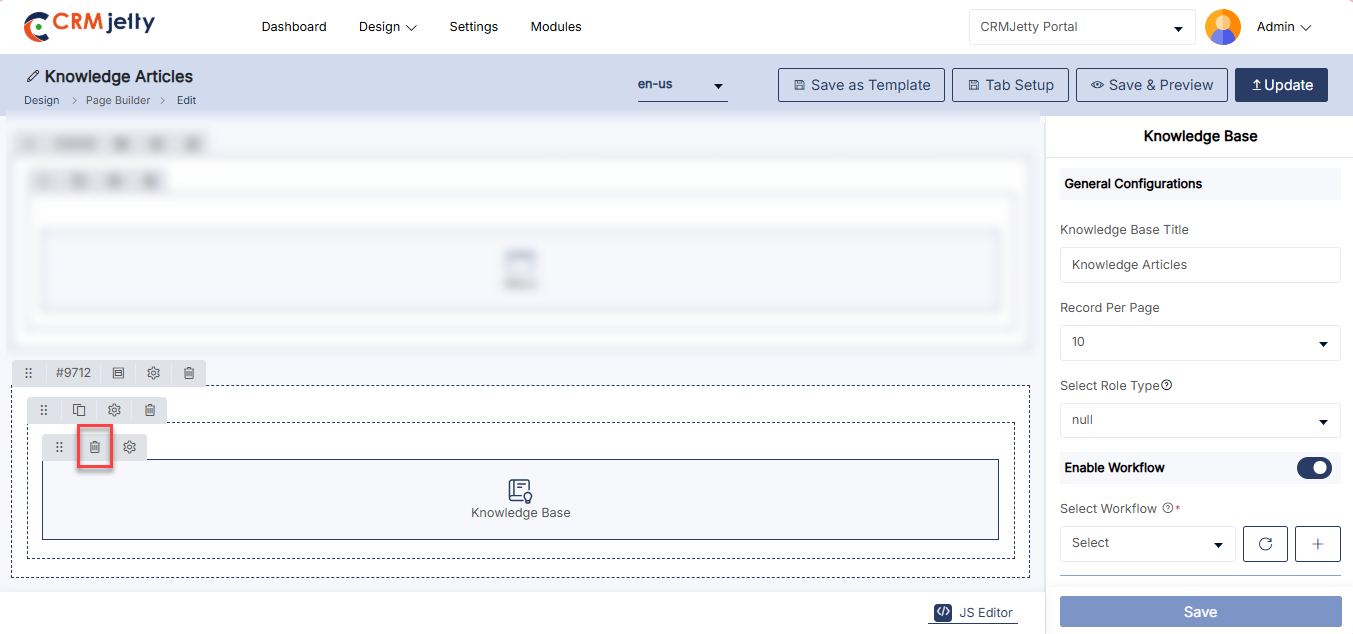Open the Design menu
This screenshot has width=1353, height=634.
(x=388, y=27)
